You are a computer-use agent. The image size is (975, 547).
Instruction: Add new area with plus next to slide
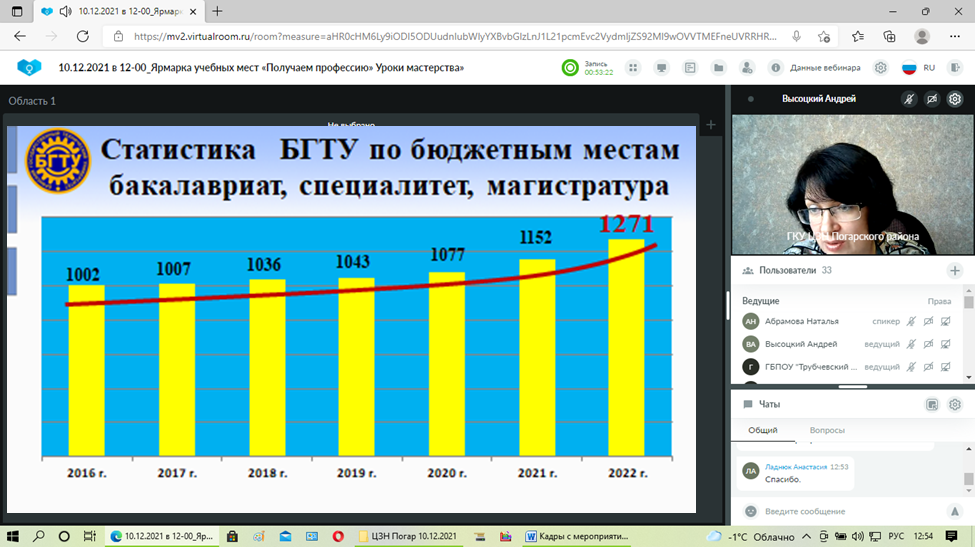tap(711, 125)
